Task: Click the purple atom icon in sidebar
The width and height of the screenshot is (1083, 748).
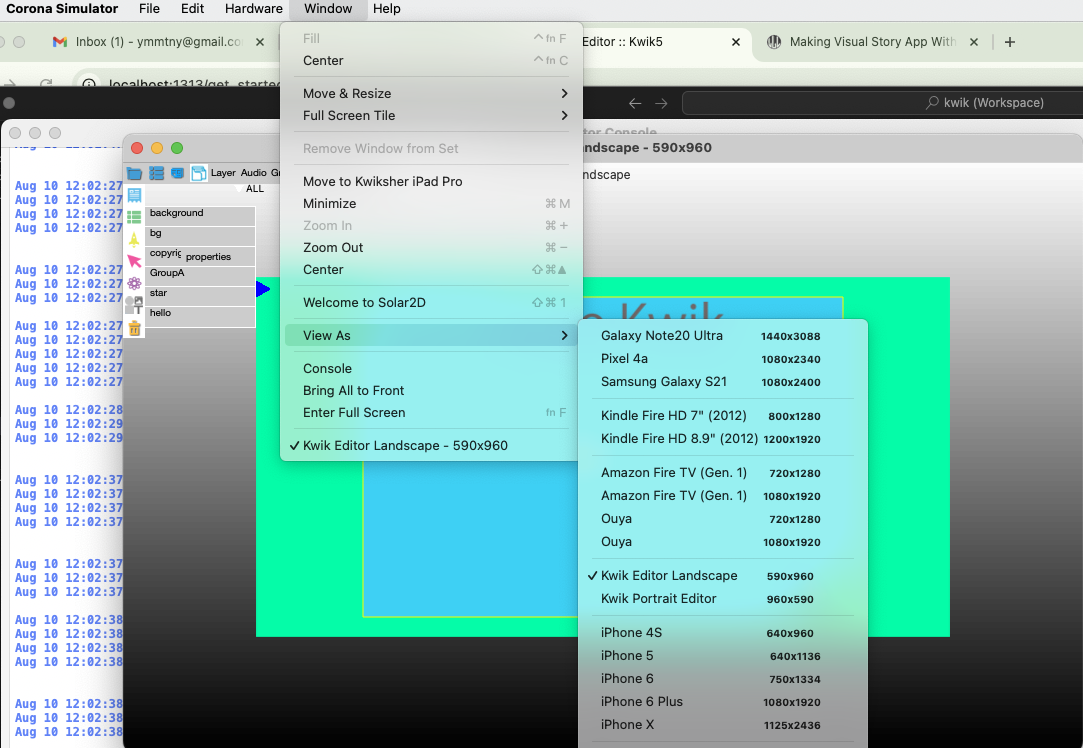Action: (x=135, y=283)
